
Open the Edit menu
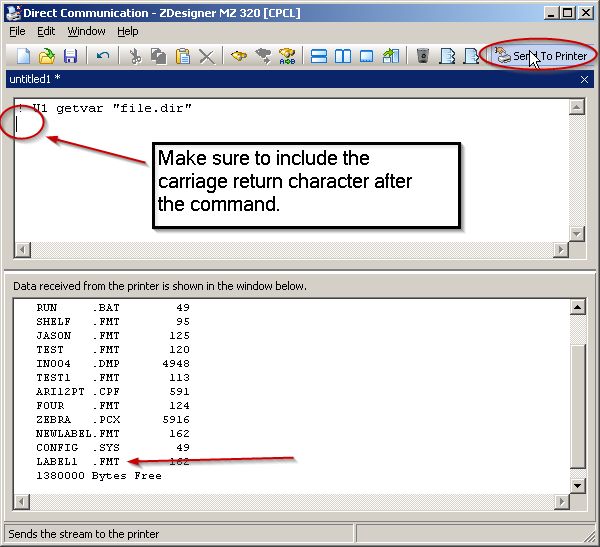coord(46,31)
